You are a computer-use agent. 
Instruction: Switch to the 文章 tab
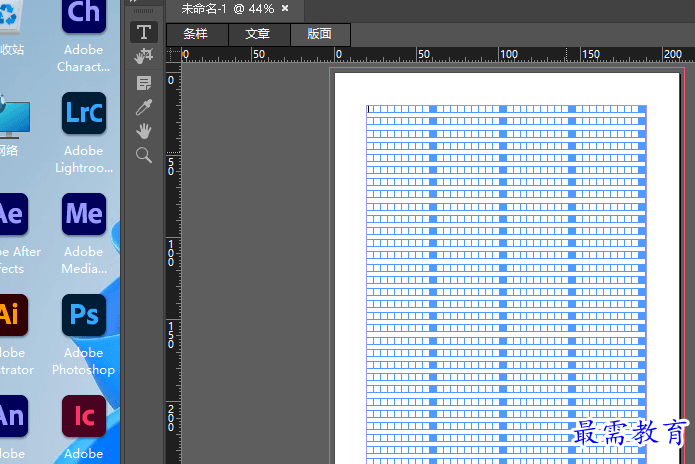(x=259, y=34)
